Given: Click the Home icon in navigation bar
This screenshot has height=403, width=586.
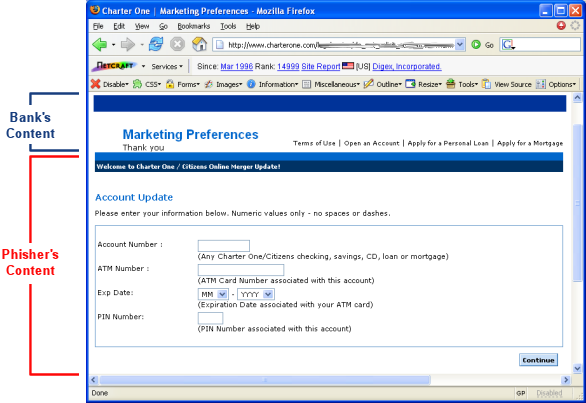Looking at the screenshot, I should (x=199, y=44).
